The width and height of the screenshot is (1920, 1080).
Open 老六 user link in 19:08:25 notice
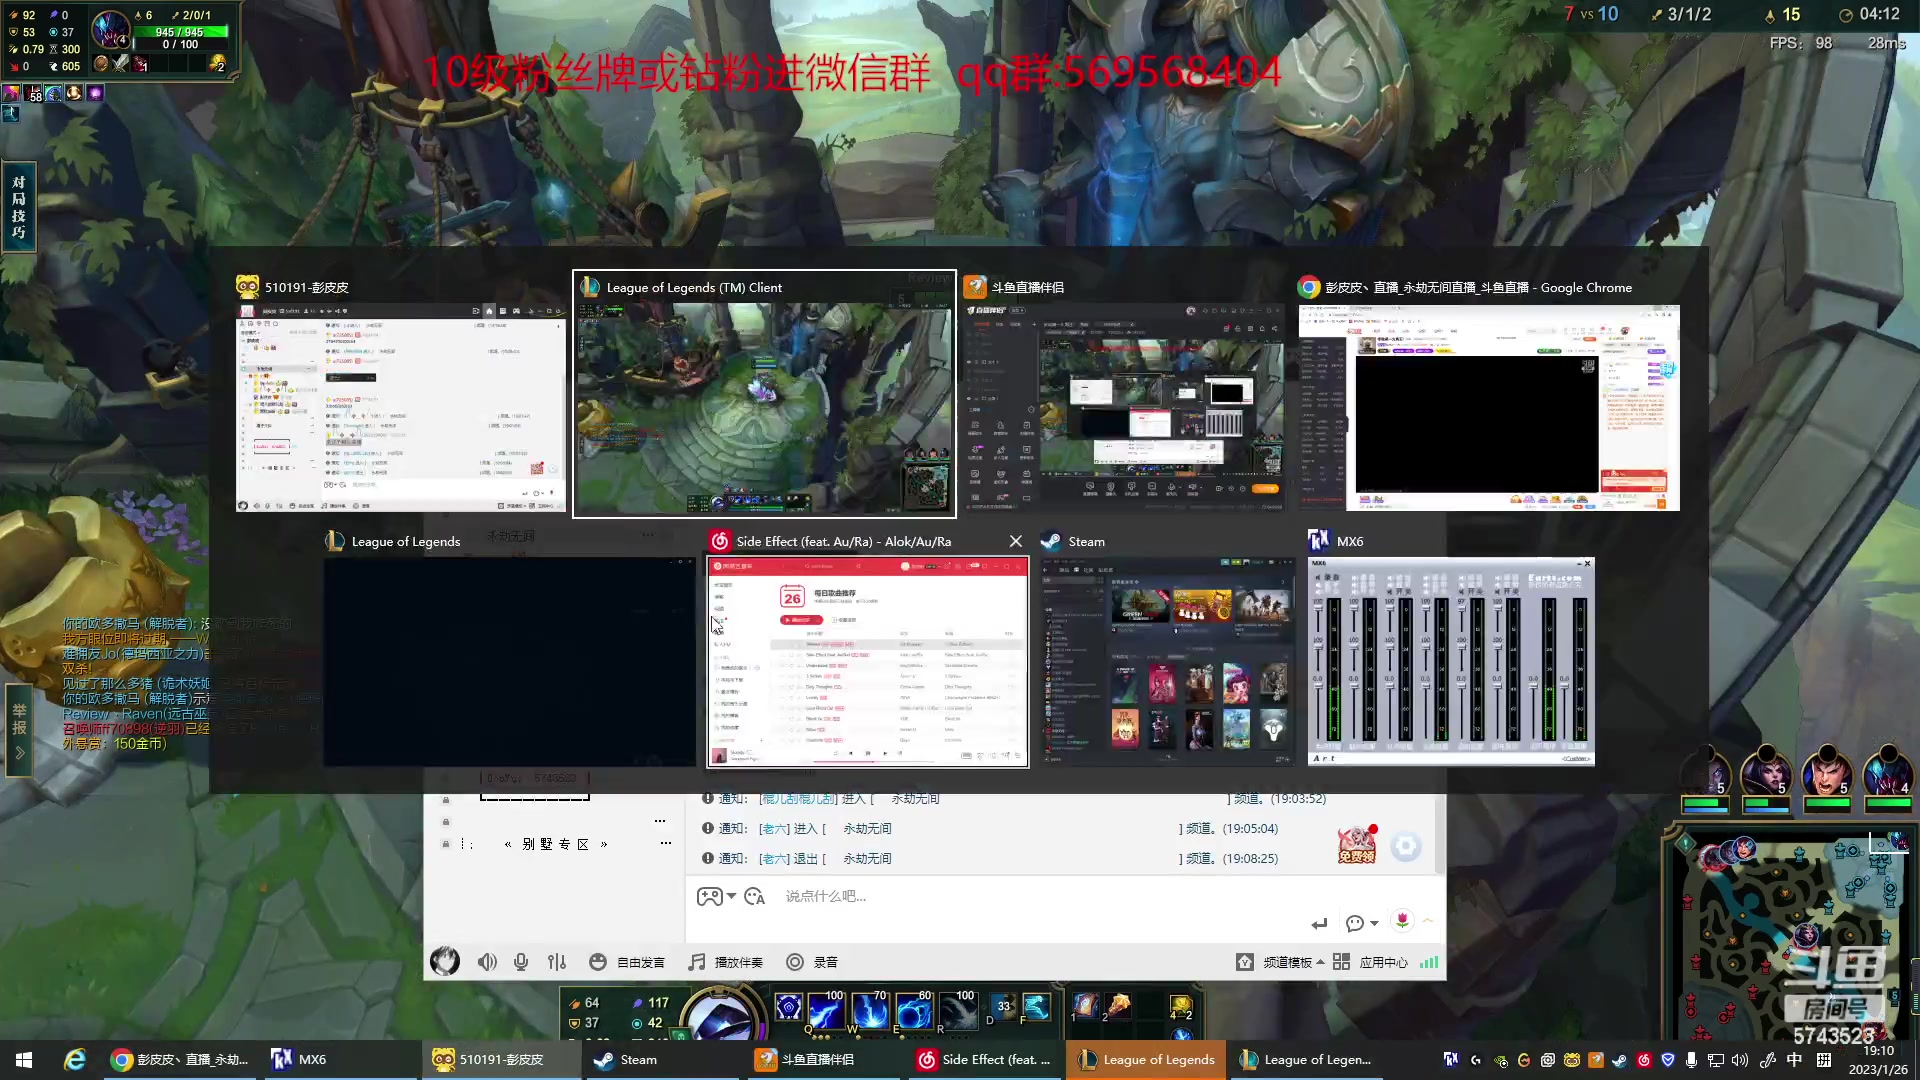774,858
